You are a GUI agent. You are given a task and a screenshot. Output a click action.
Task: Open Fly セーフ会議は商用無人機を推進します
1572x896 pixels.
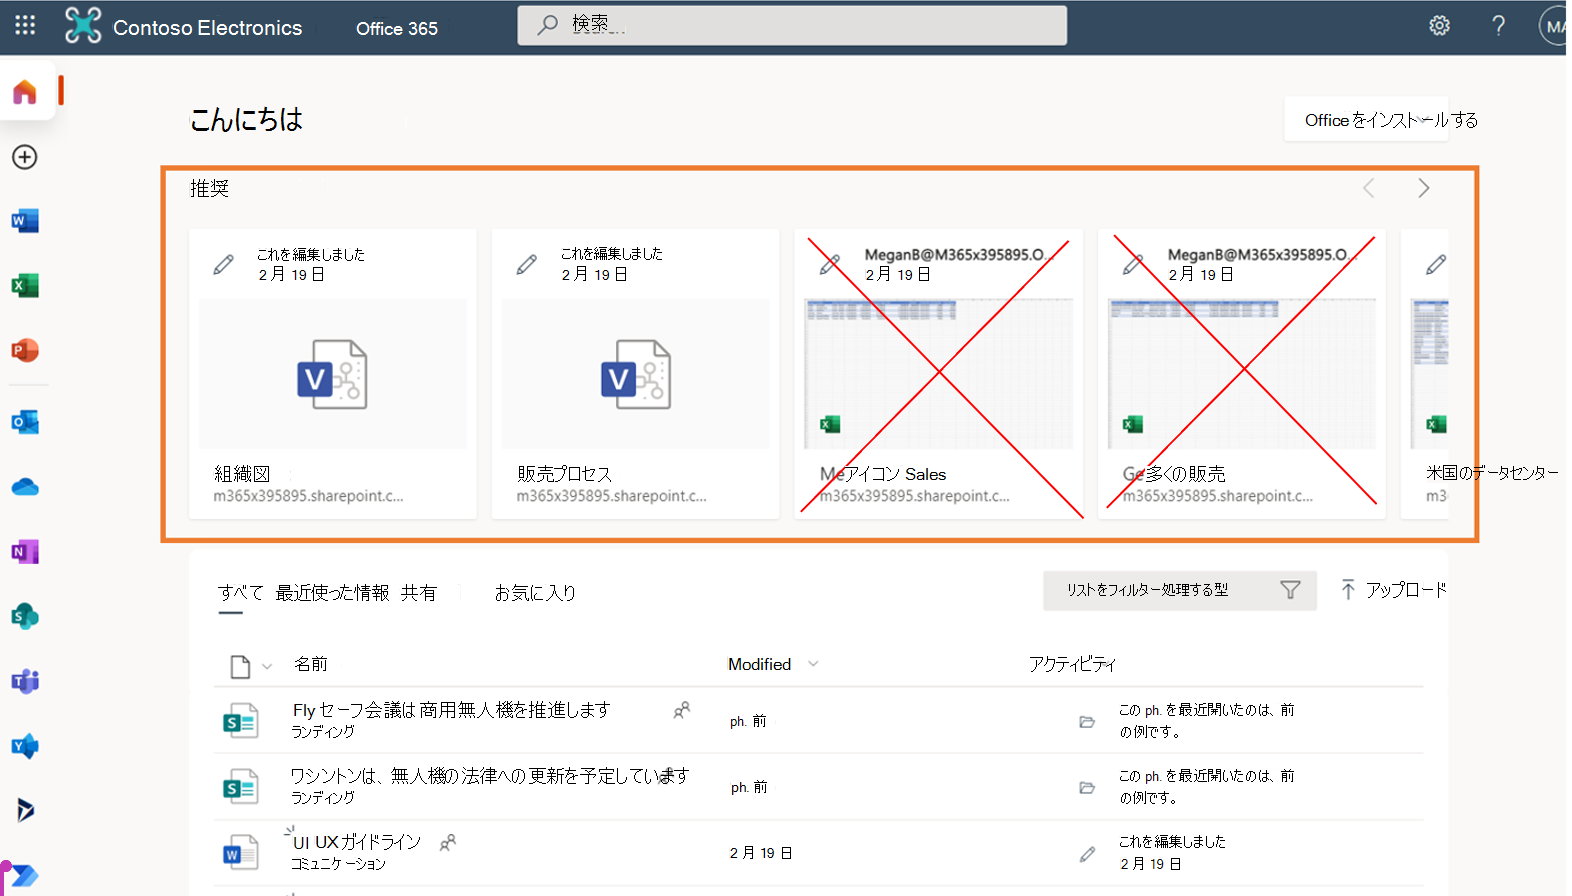(x=452, y=710)
